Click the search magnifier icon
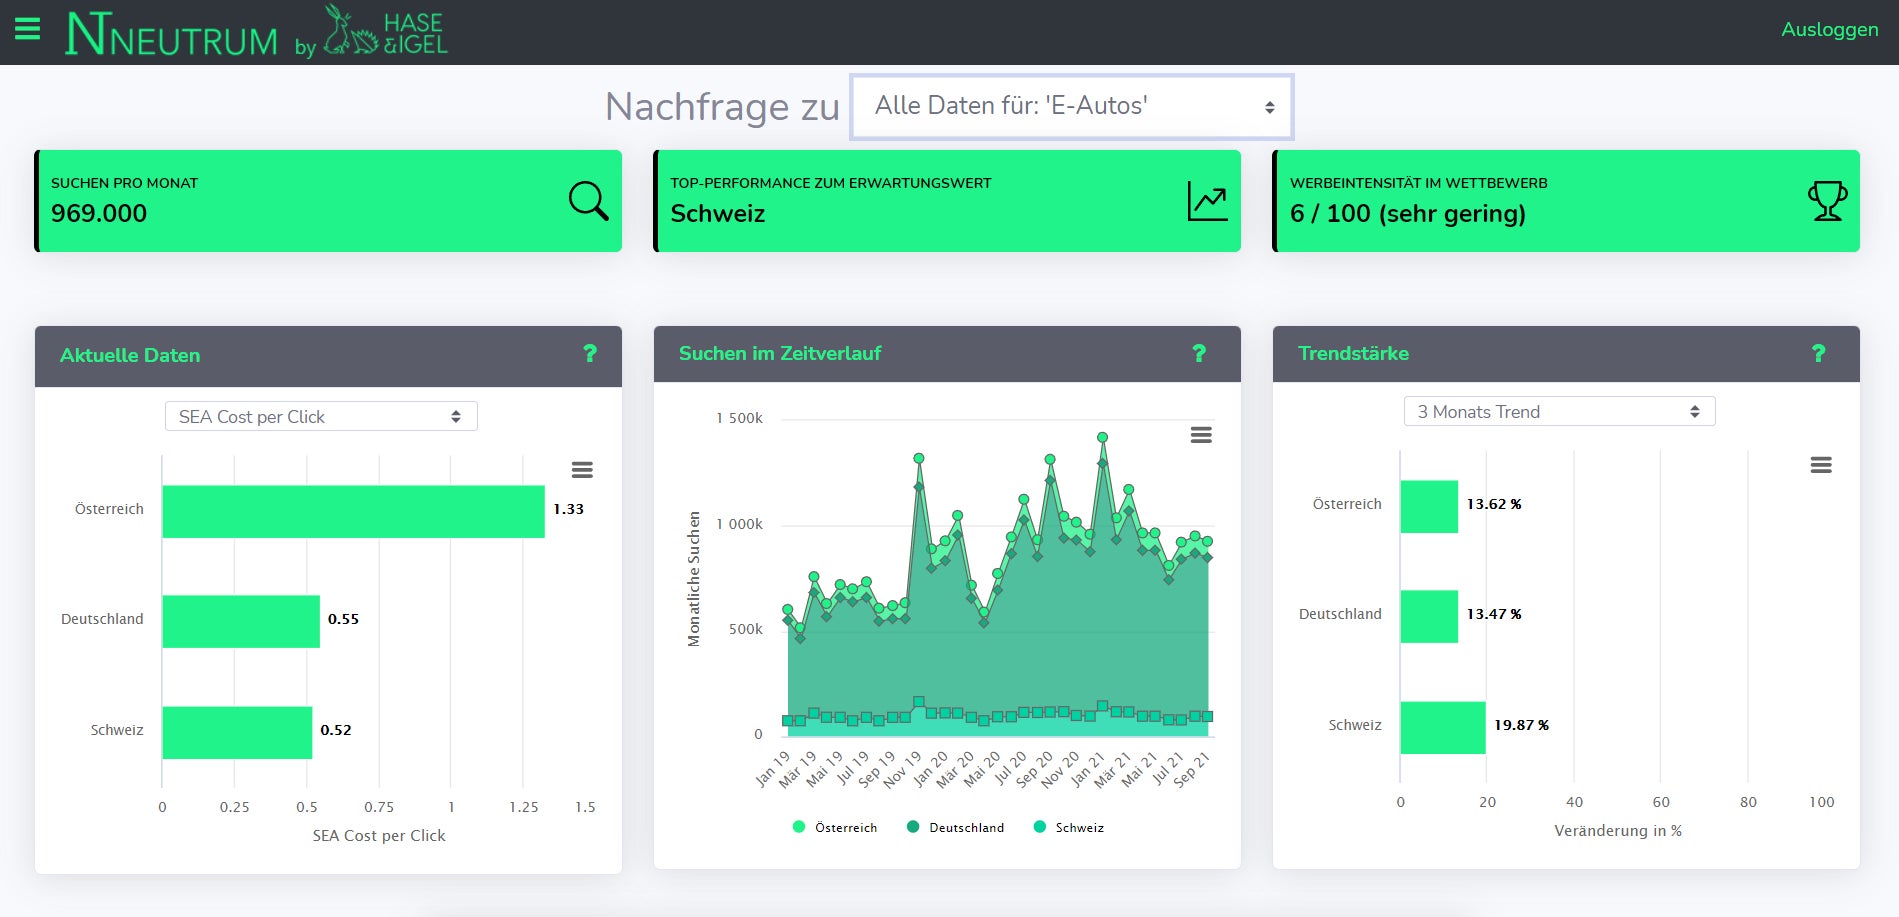This screenshot has width=1899, height=917. tap(588, 200)
